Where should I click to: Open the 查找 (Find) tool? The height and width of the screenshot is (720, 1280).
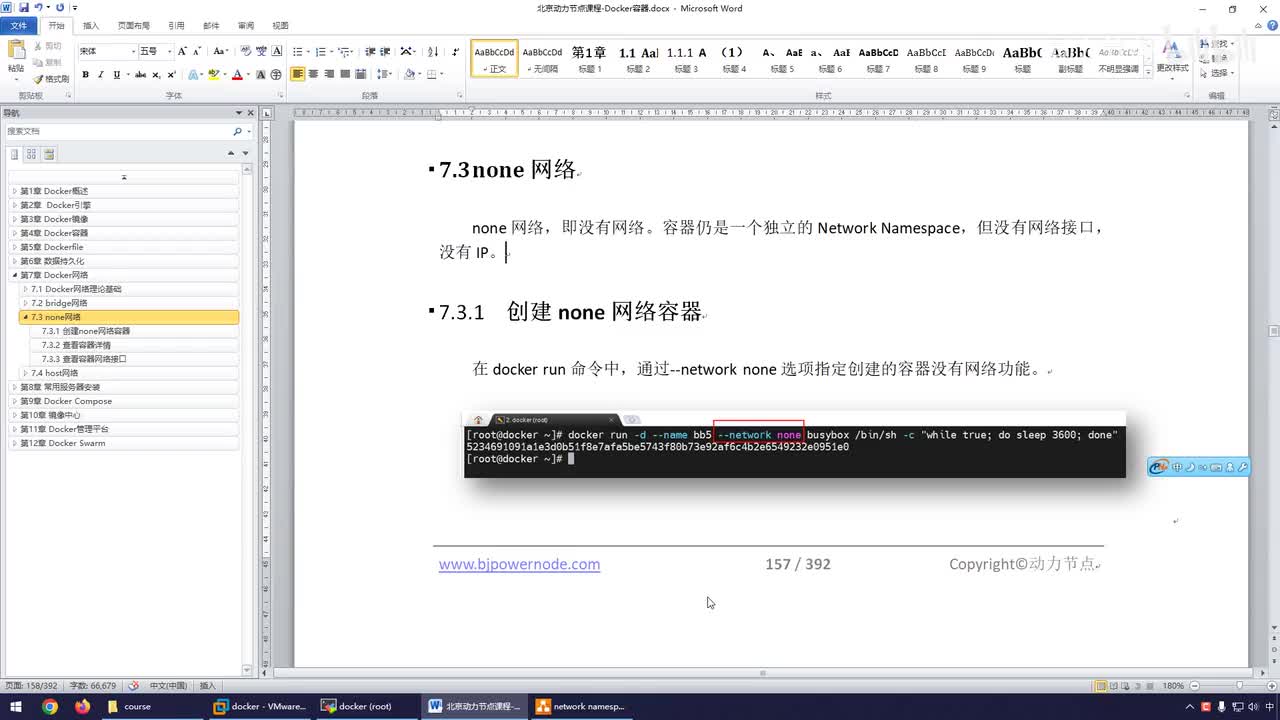pyautogui.click(x=1217, y=44)
